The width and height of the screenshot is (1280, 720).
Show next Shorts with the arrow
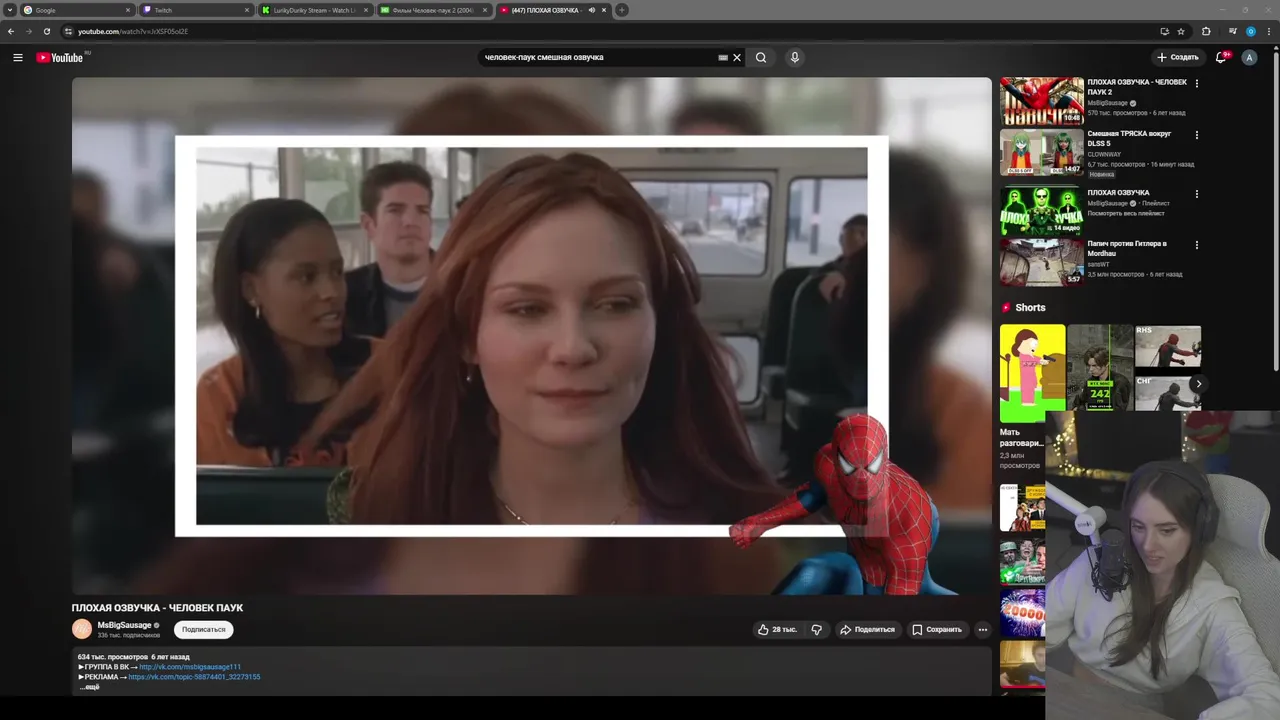tap(1198, 384)
